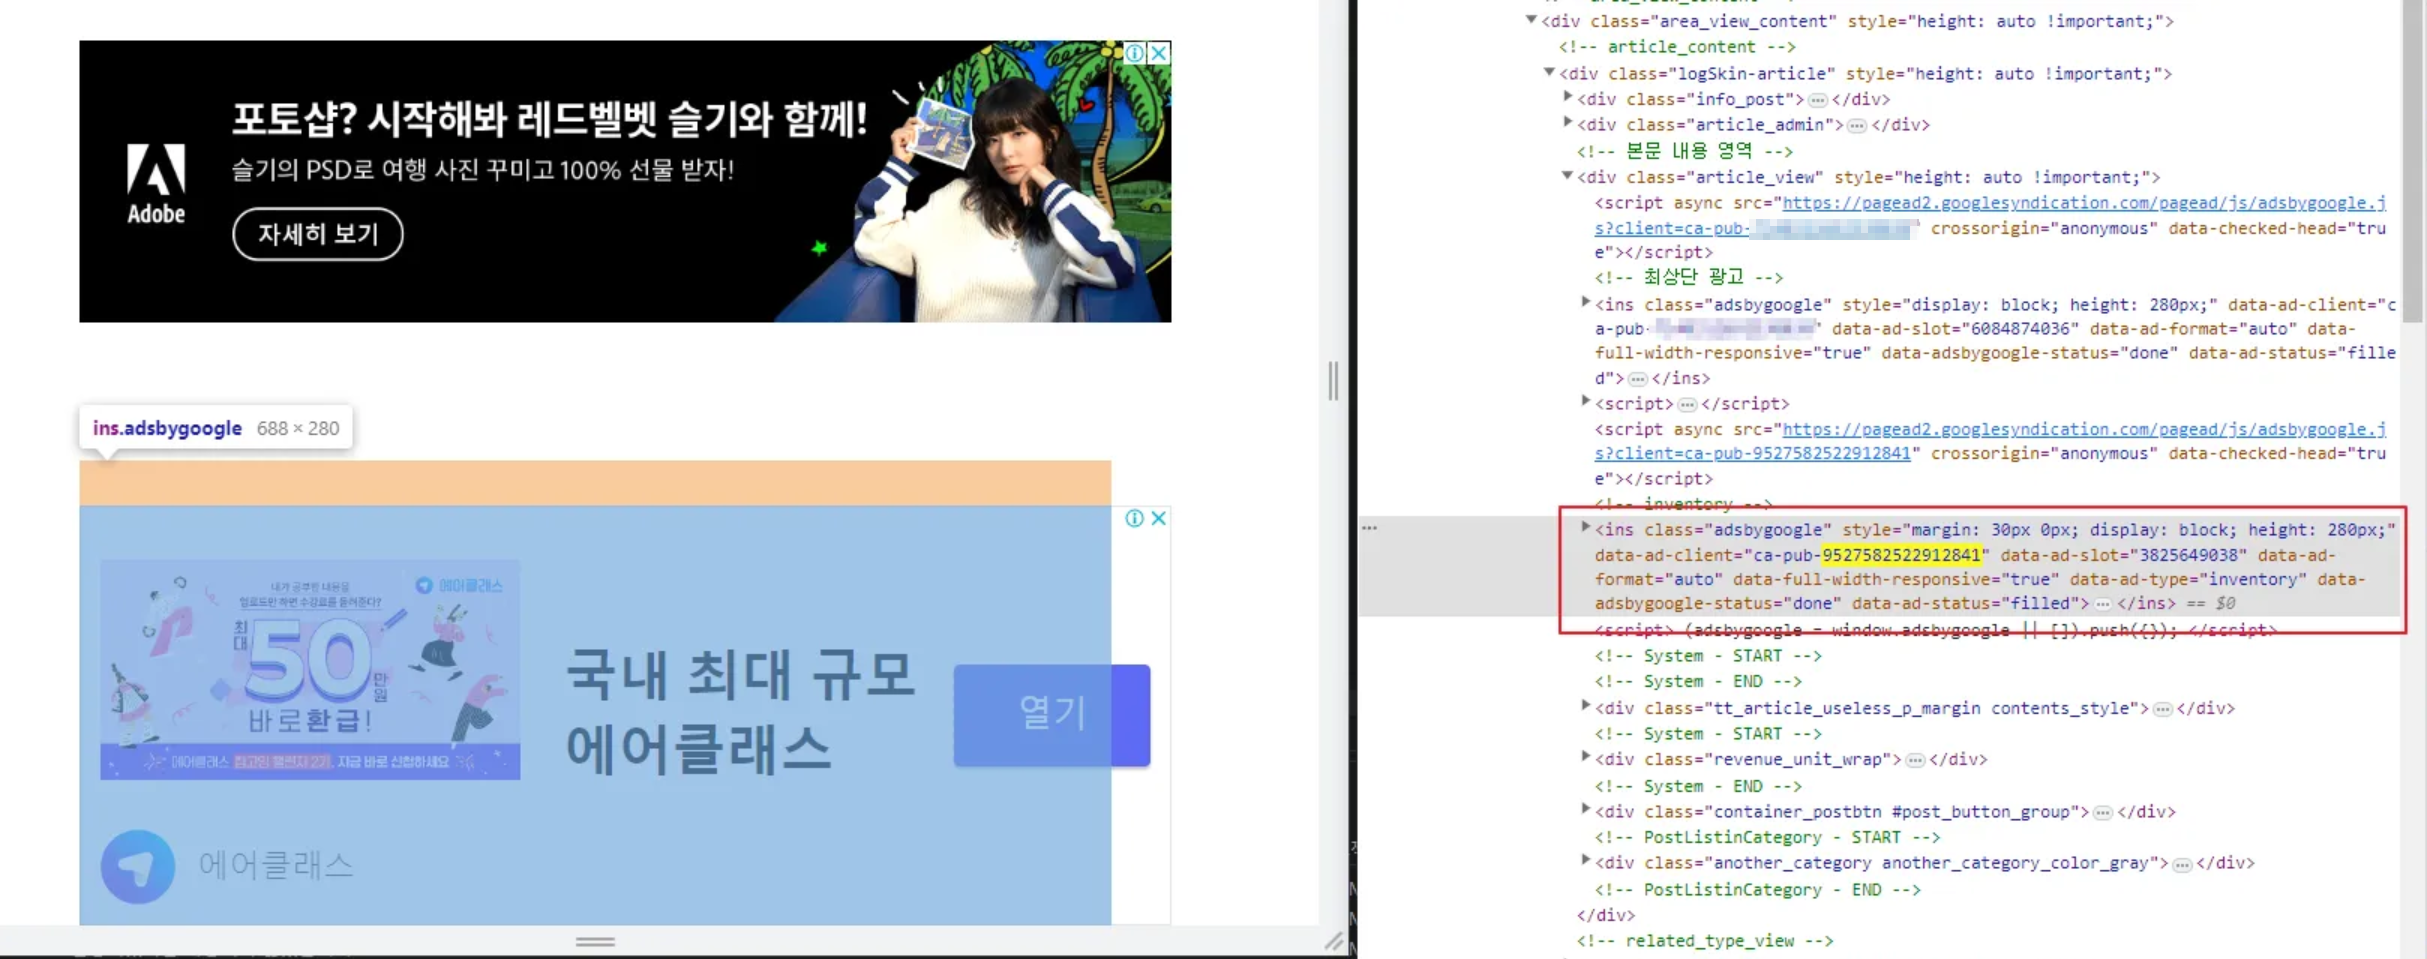Close the Adobe Photoshop banner ad
Viewport: 2427px width, 959px height.
click(1157, 53)
